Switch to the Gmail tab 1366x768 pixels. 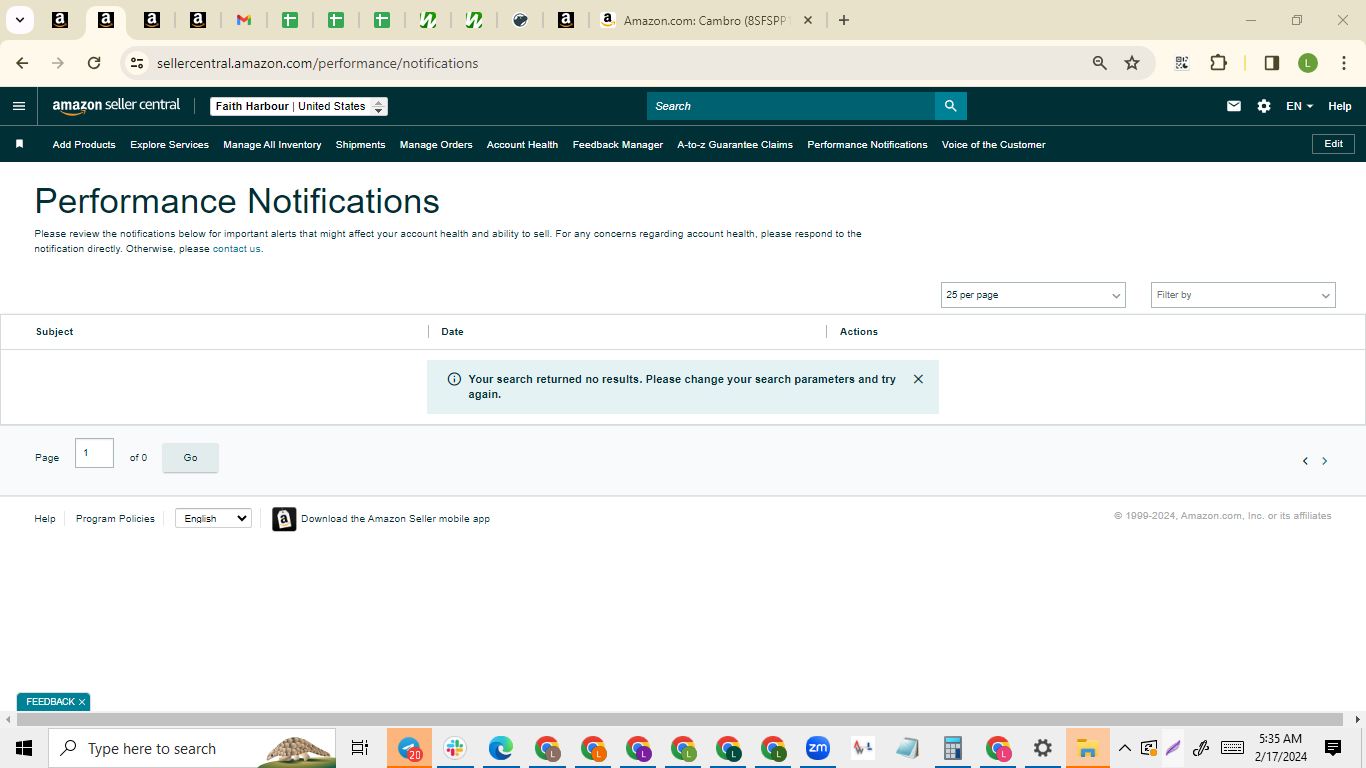244,20
